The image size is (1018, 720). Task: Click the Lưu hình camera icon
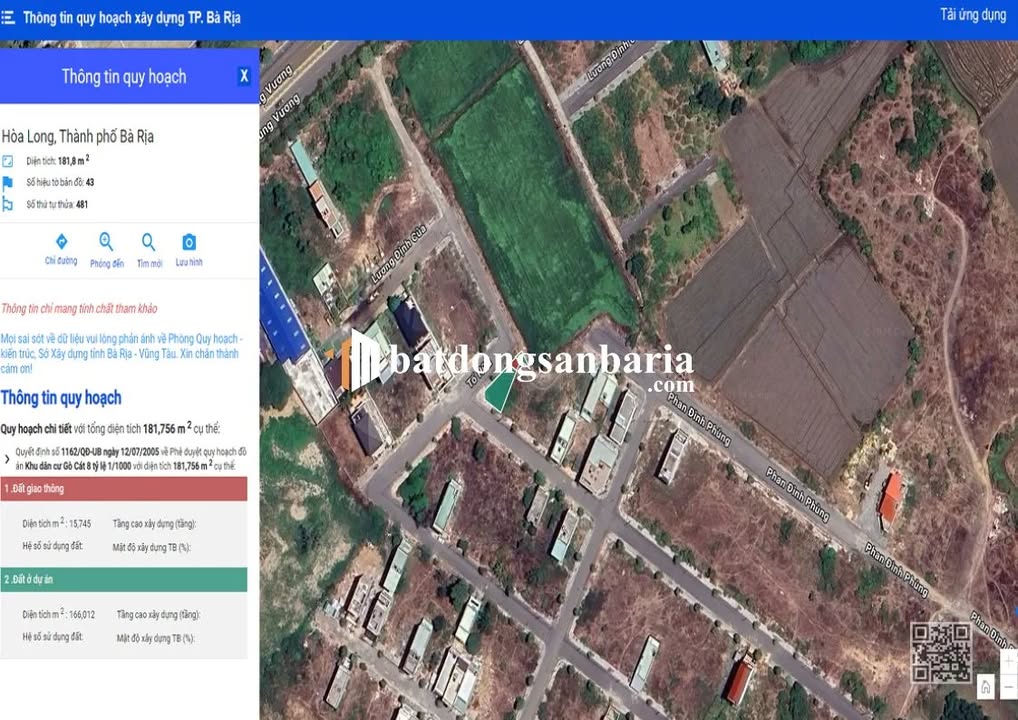[x=189, y=242]
